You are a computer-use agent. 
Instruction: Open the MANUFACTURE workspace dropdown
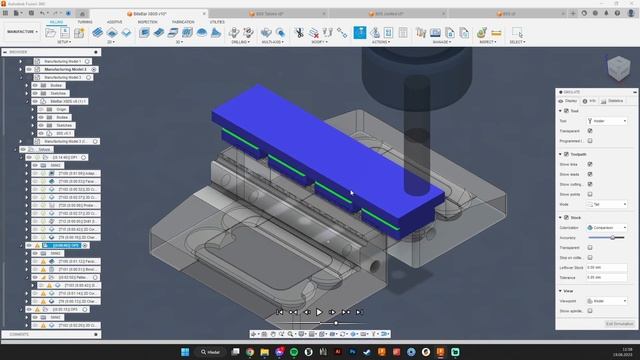coord(22,32)
